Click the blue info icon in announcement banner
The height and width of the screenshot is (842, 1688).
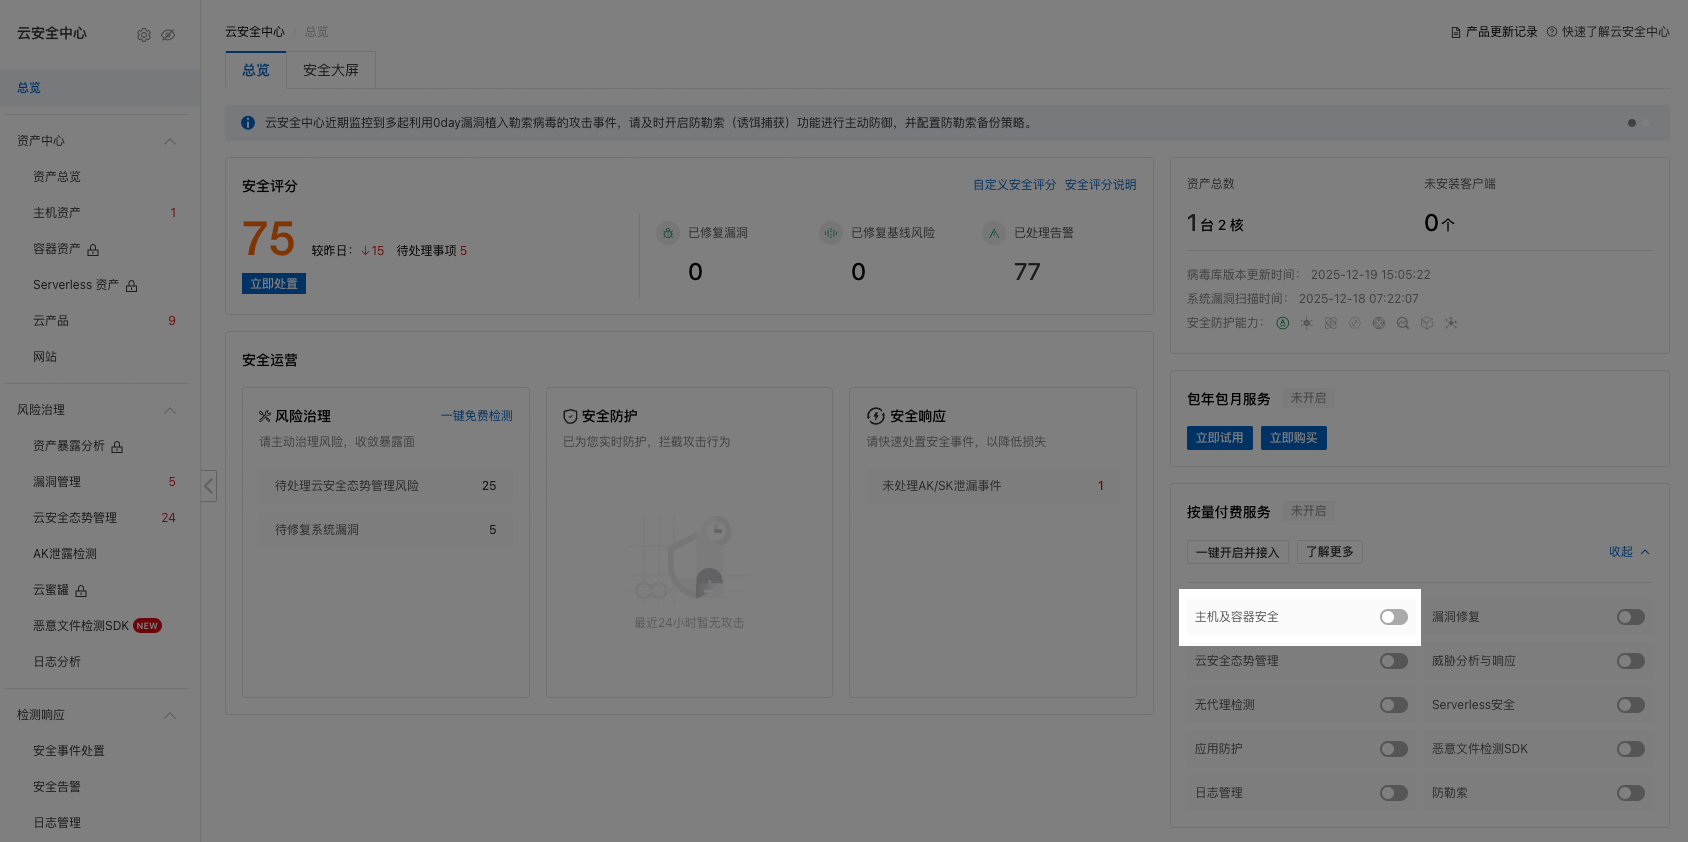point(248,123)
